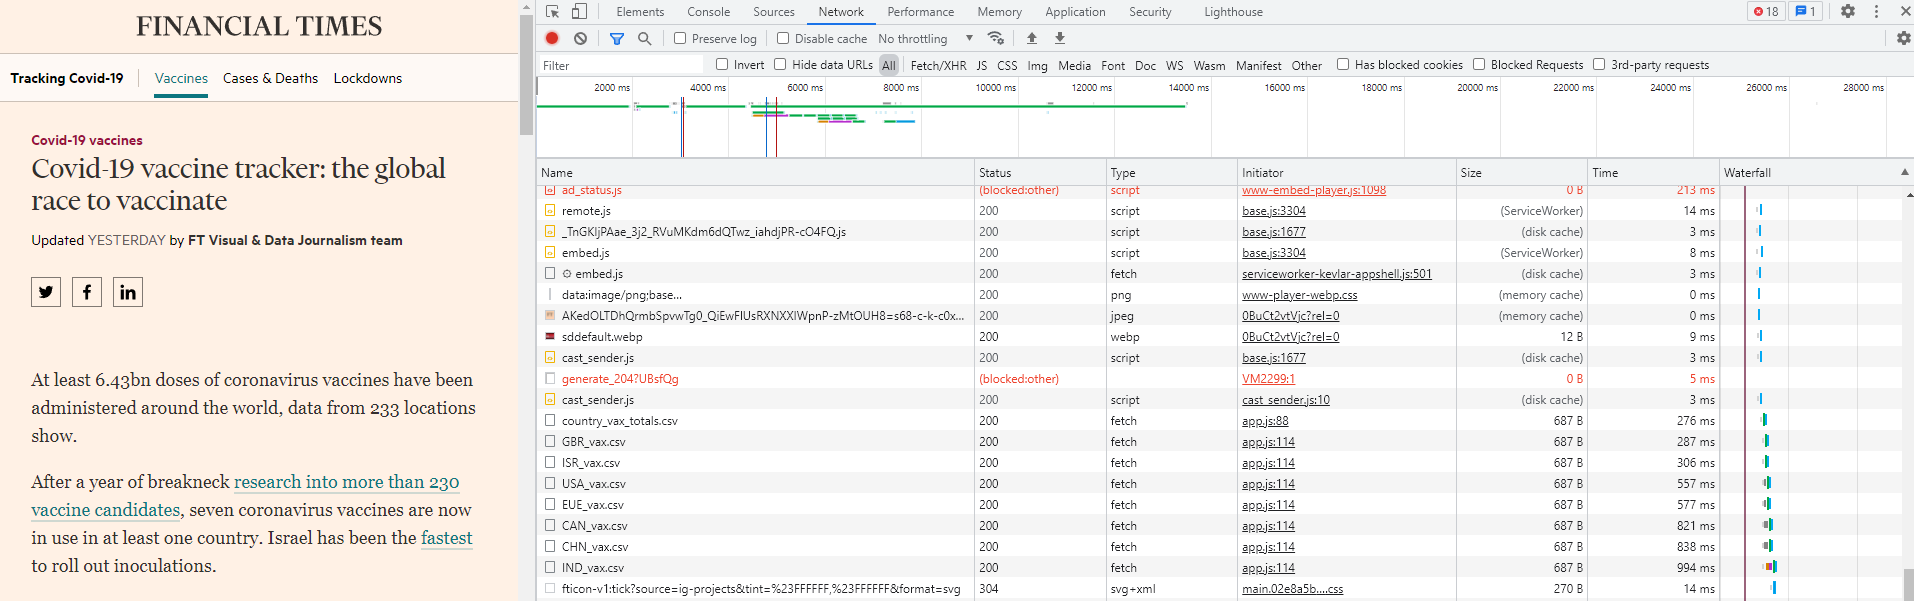Open network search with the magnifier icon
1914x601 pixels.
pyautogui.click(x=645, y=38)
